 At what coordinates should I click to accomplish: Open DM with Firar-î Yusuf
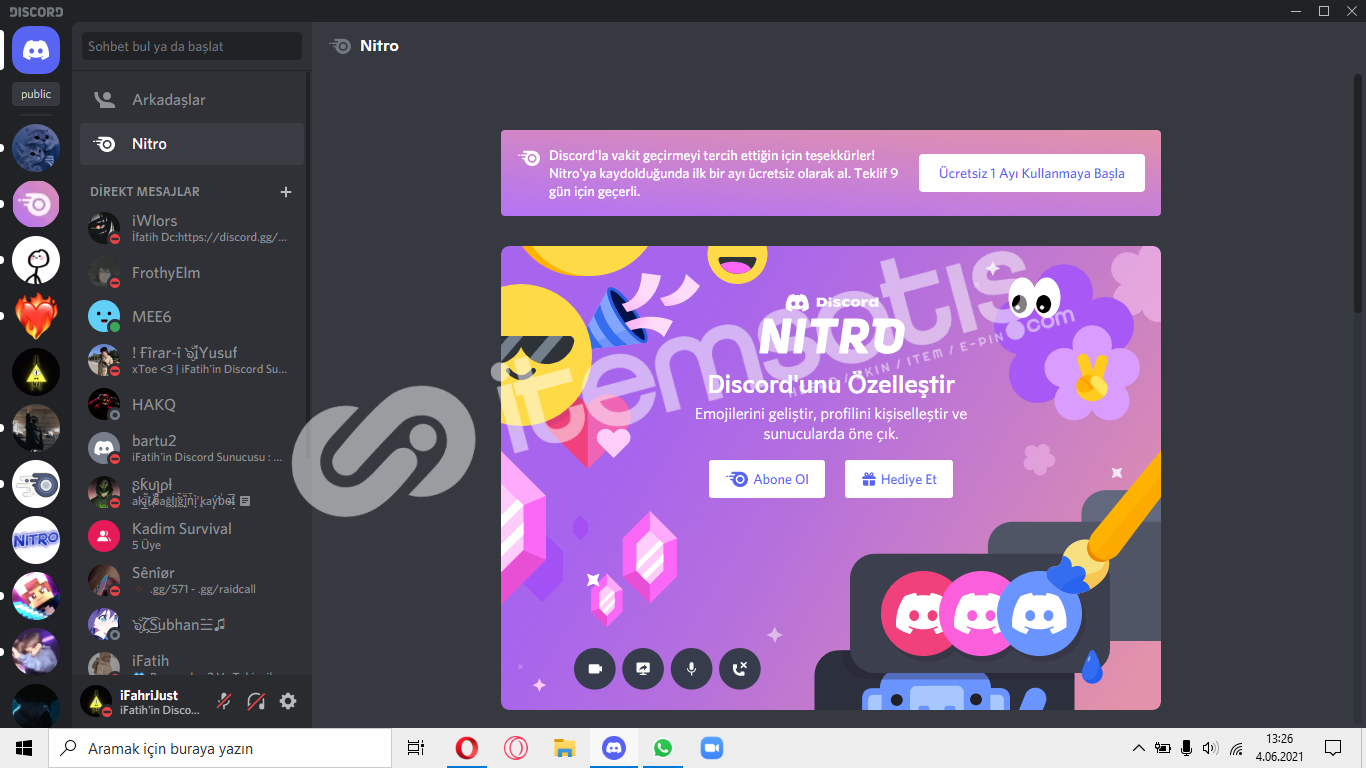[x=192, y=360]
